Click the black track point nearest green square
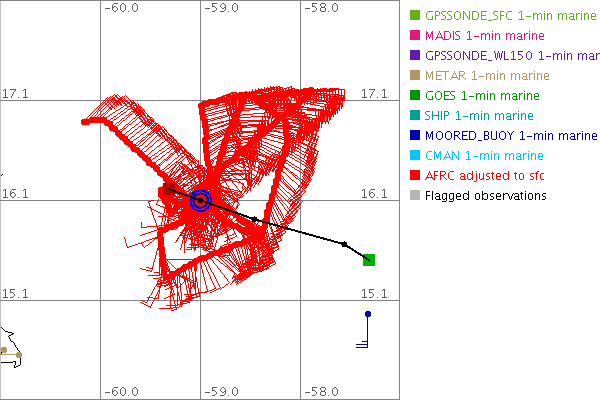600x400 pixels. [344, 244]
